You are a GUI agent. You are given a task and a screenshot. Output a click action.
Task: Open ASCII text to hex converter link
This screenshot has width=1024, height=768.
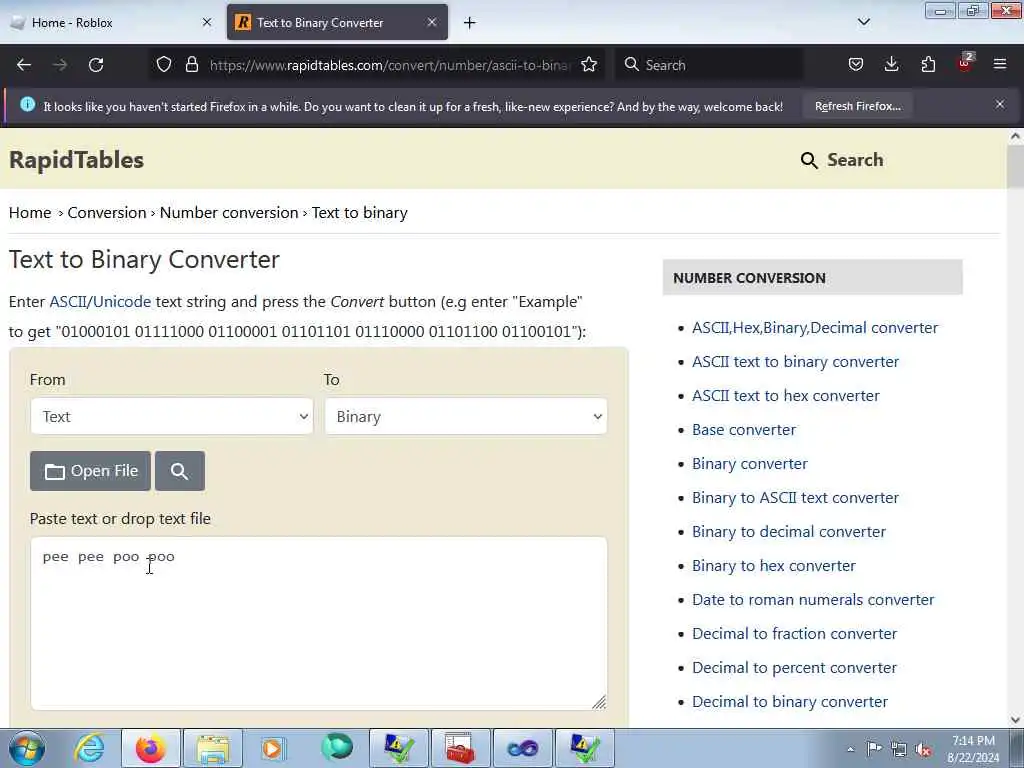[786, 396]
